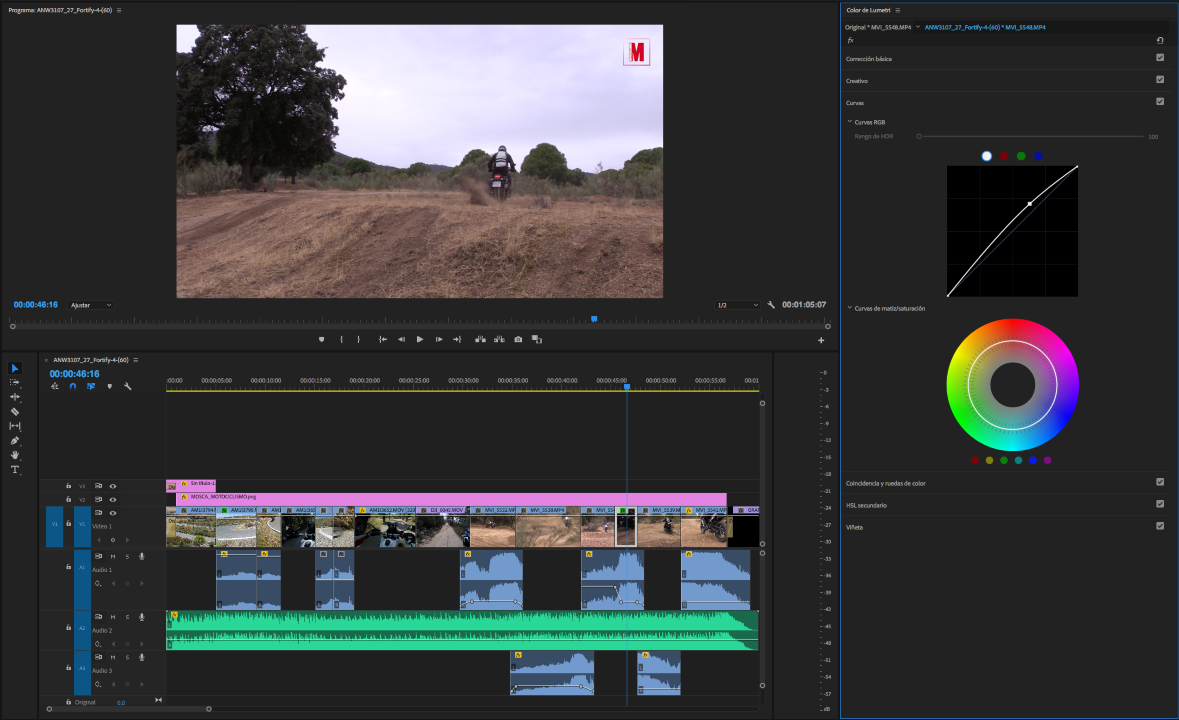This screenshot has width=1179, height=720.
Task: Enable voice-over record on Audio 3
Action: [x=141, y=658]
